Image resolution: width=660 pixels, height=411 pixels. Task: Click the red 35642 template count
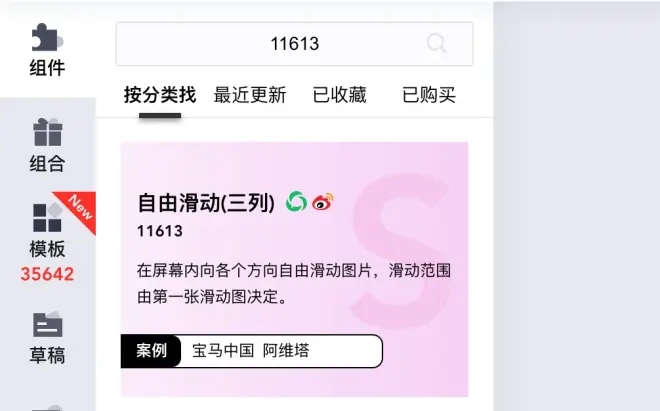[47, 274]
